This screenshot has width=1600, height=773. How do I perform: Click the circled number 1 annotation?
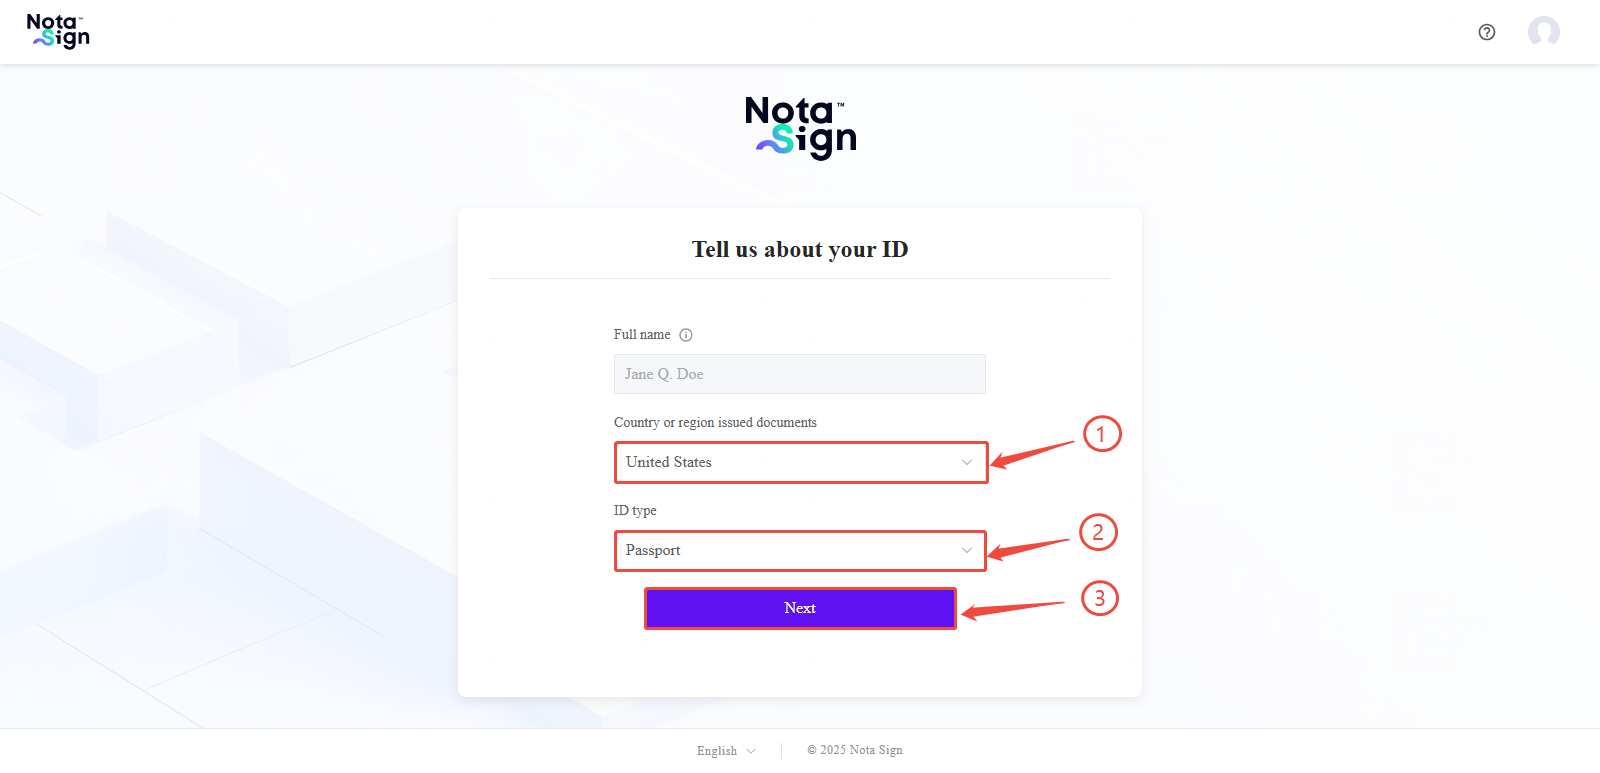coord(1101,434)
